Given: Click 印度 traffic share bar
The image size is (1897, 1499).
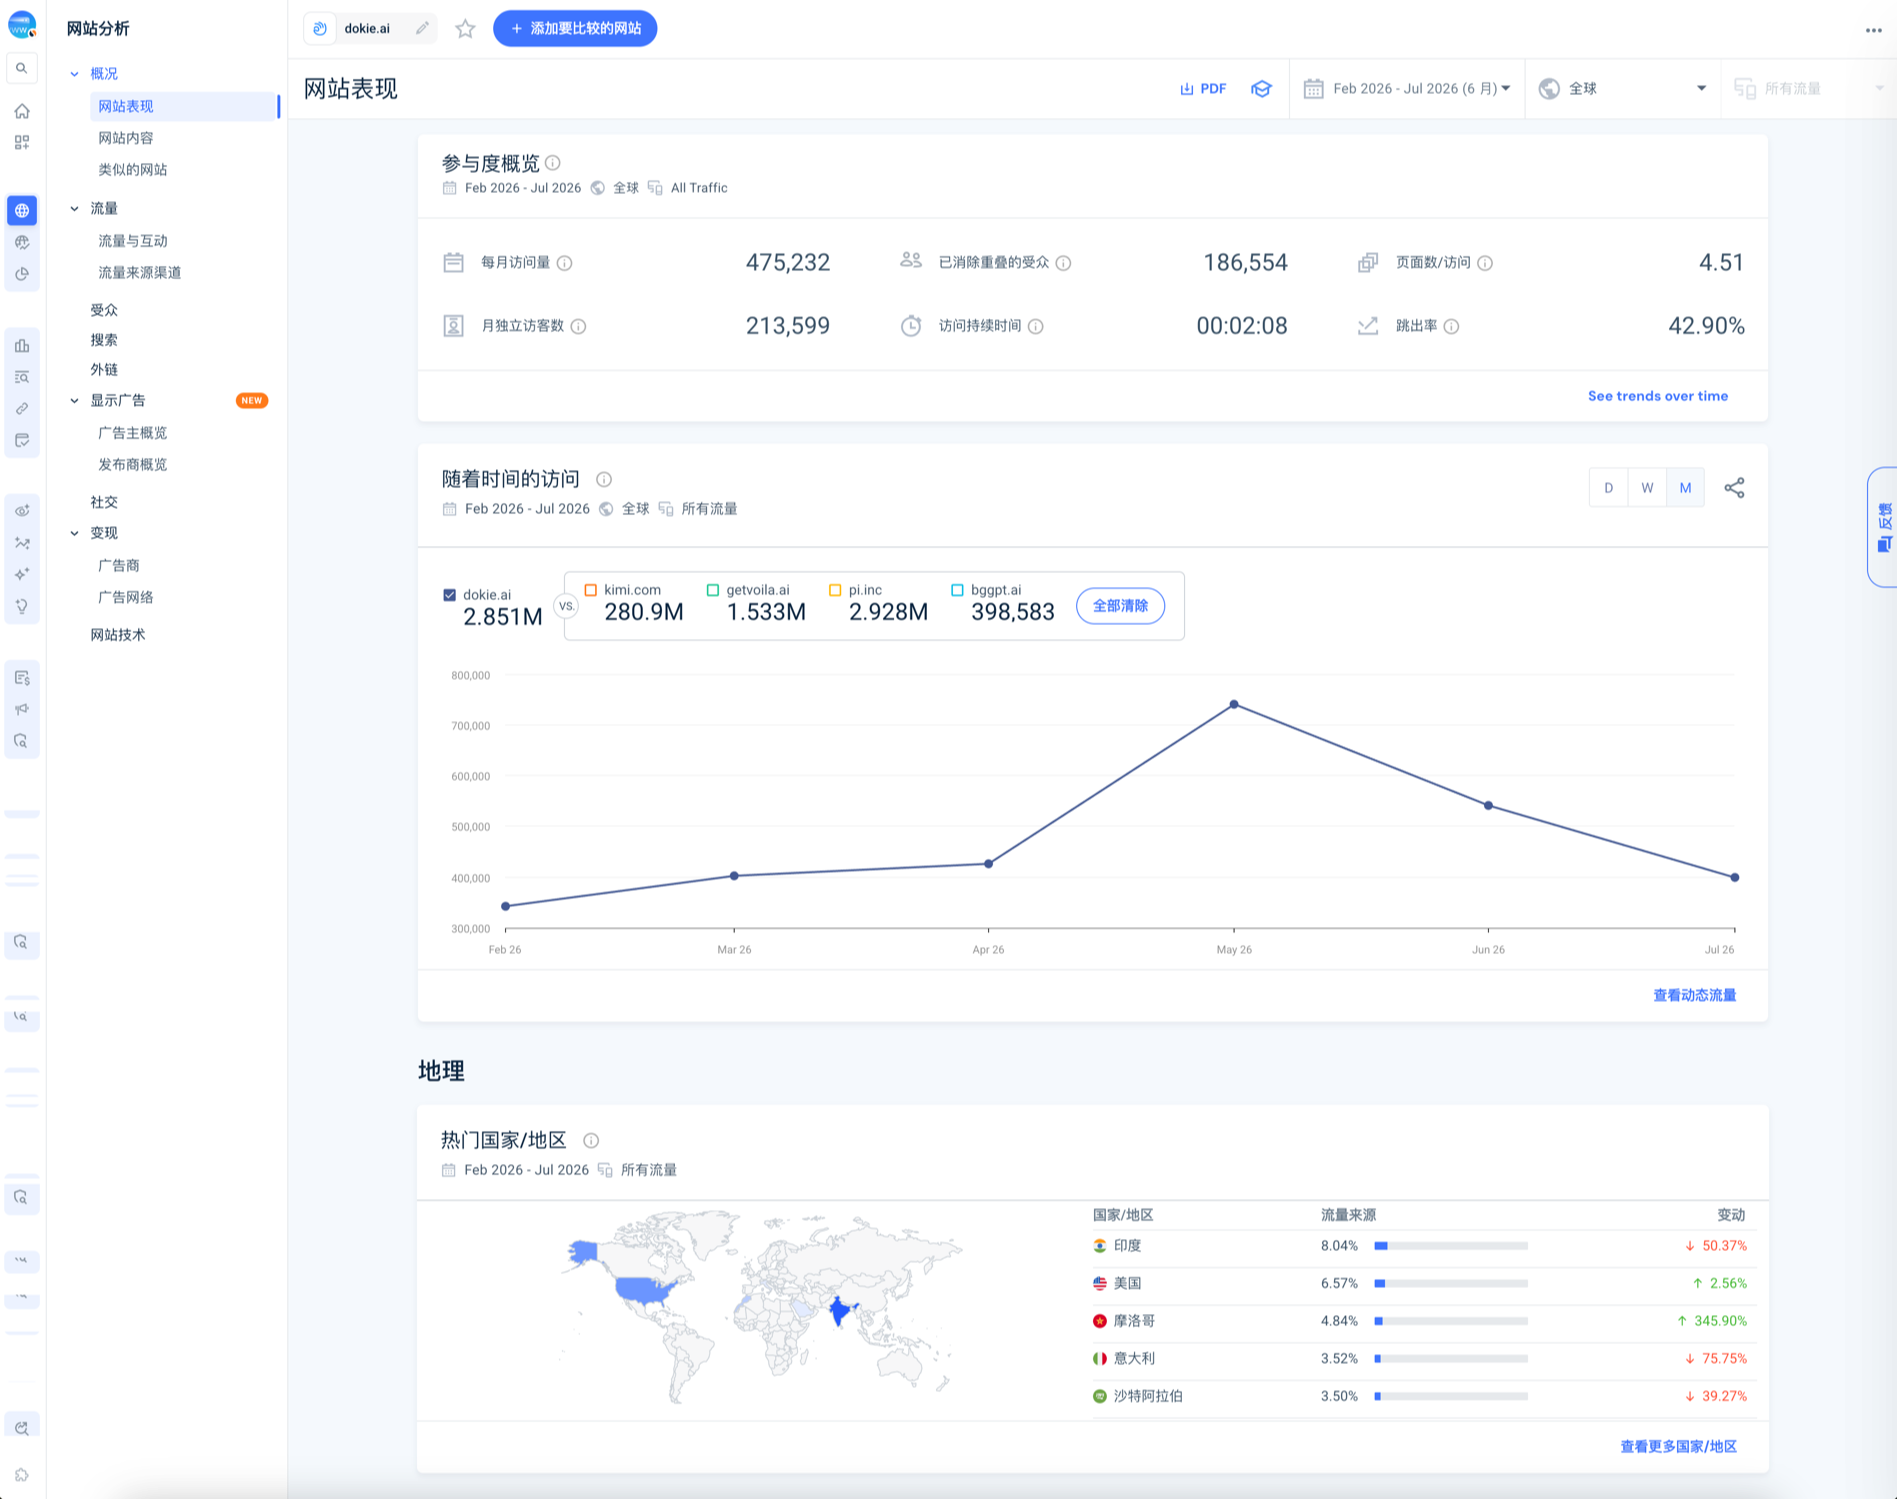Looking at the screenshot, I should [x=1451, y=1246].
